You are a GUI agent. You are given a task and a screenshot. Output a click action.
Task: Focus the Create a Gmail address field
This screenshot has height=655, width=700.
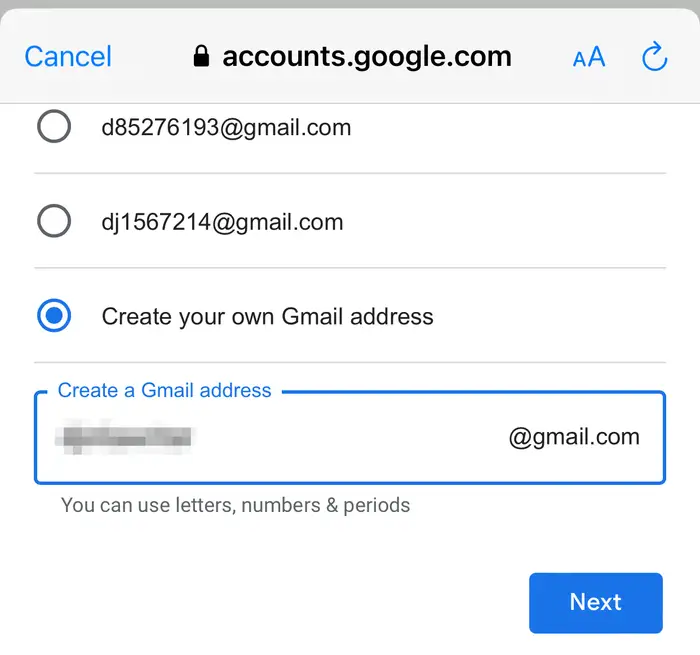(350, 437)
